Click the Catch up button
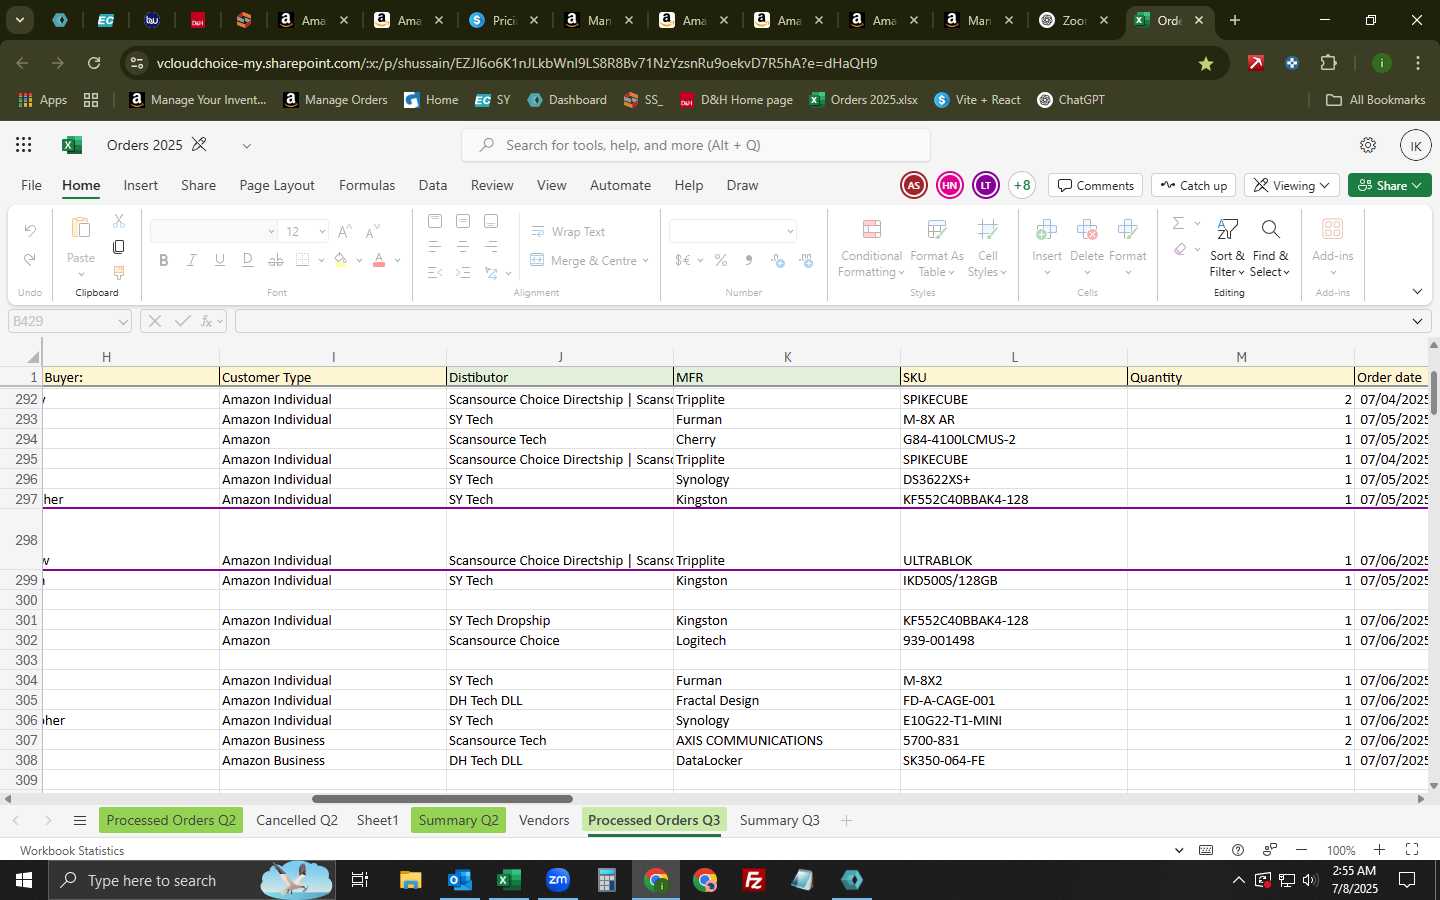Viewport: 1440px width, 900px height. click(1194, 185)
